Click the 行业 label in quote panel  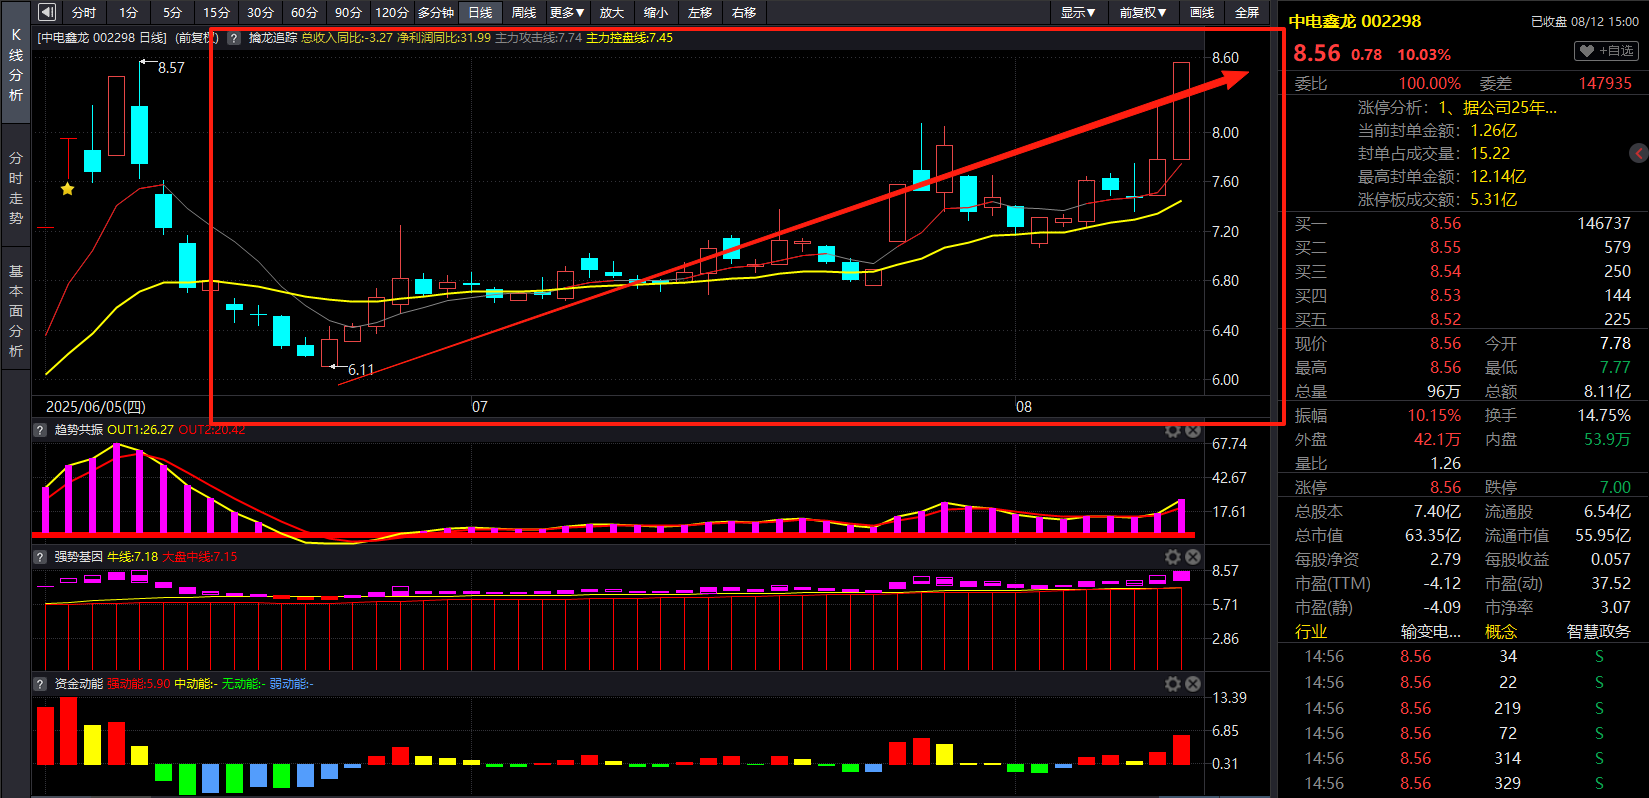pyautogui.click(x=1311, y=631)
